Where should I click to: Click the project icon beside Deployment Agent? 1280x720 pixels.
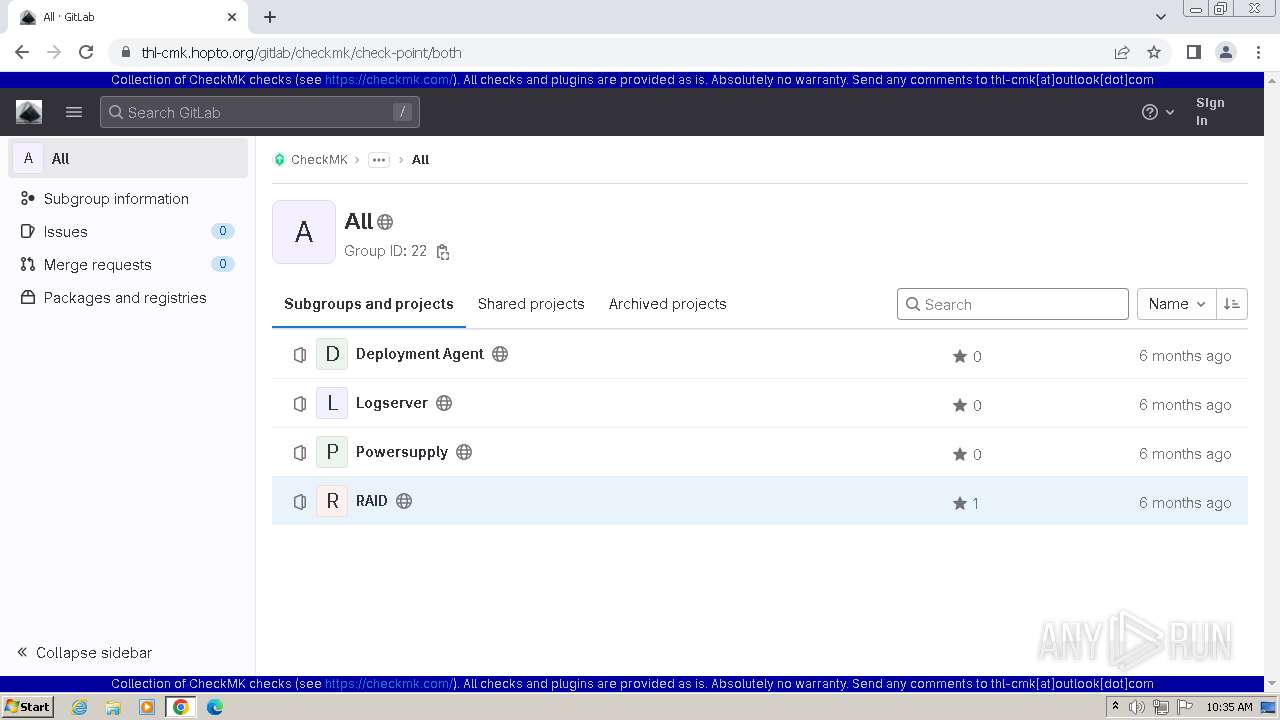[300, 355]
